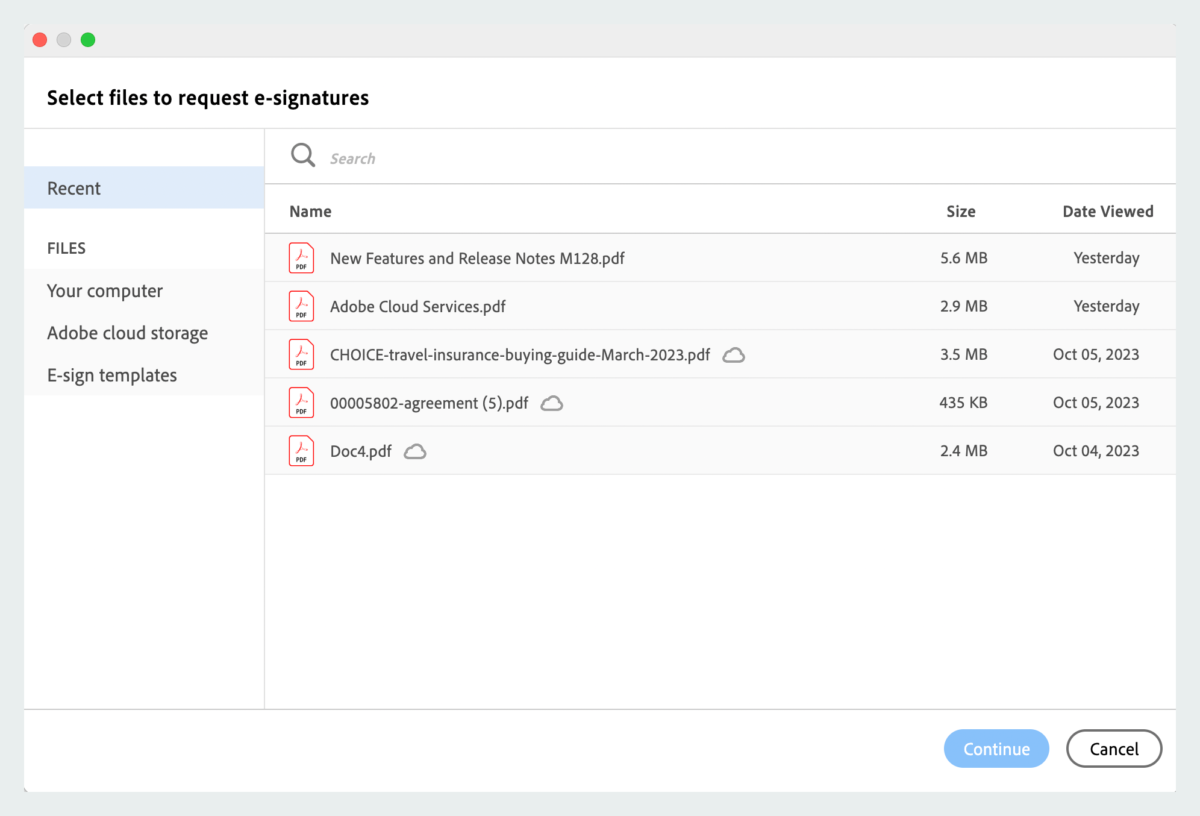Click cloud icon beside Doc4.pdf
Viewport: 1200px width, 816px height.
point(415,451)
